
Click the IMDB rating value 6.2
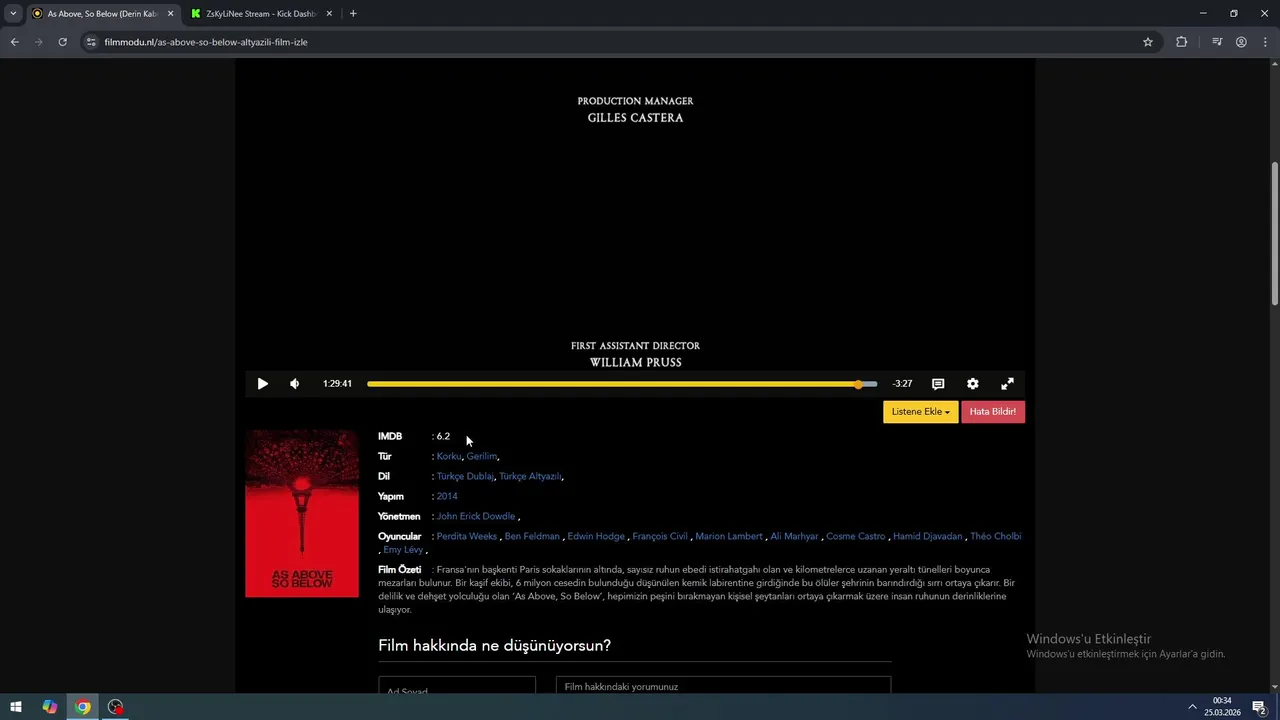(x=443, y=437)
